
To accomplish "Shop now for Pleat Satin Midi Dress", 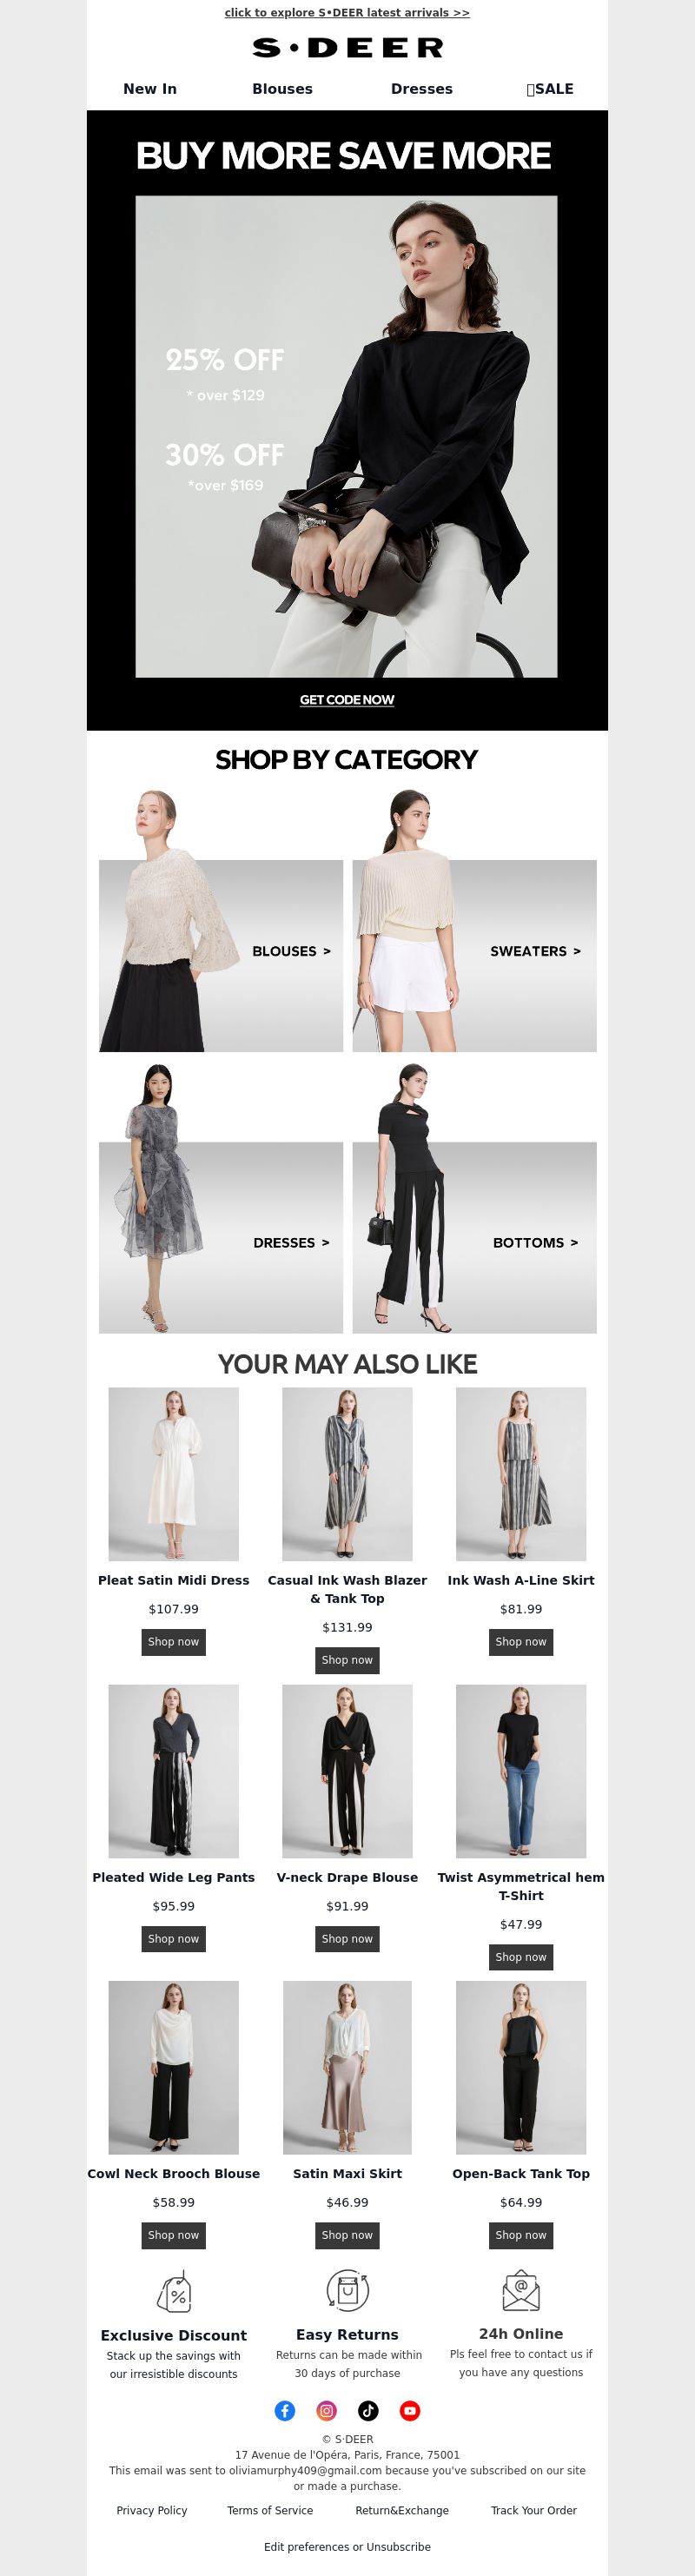I will [x=174, y=1642].
